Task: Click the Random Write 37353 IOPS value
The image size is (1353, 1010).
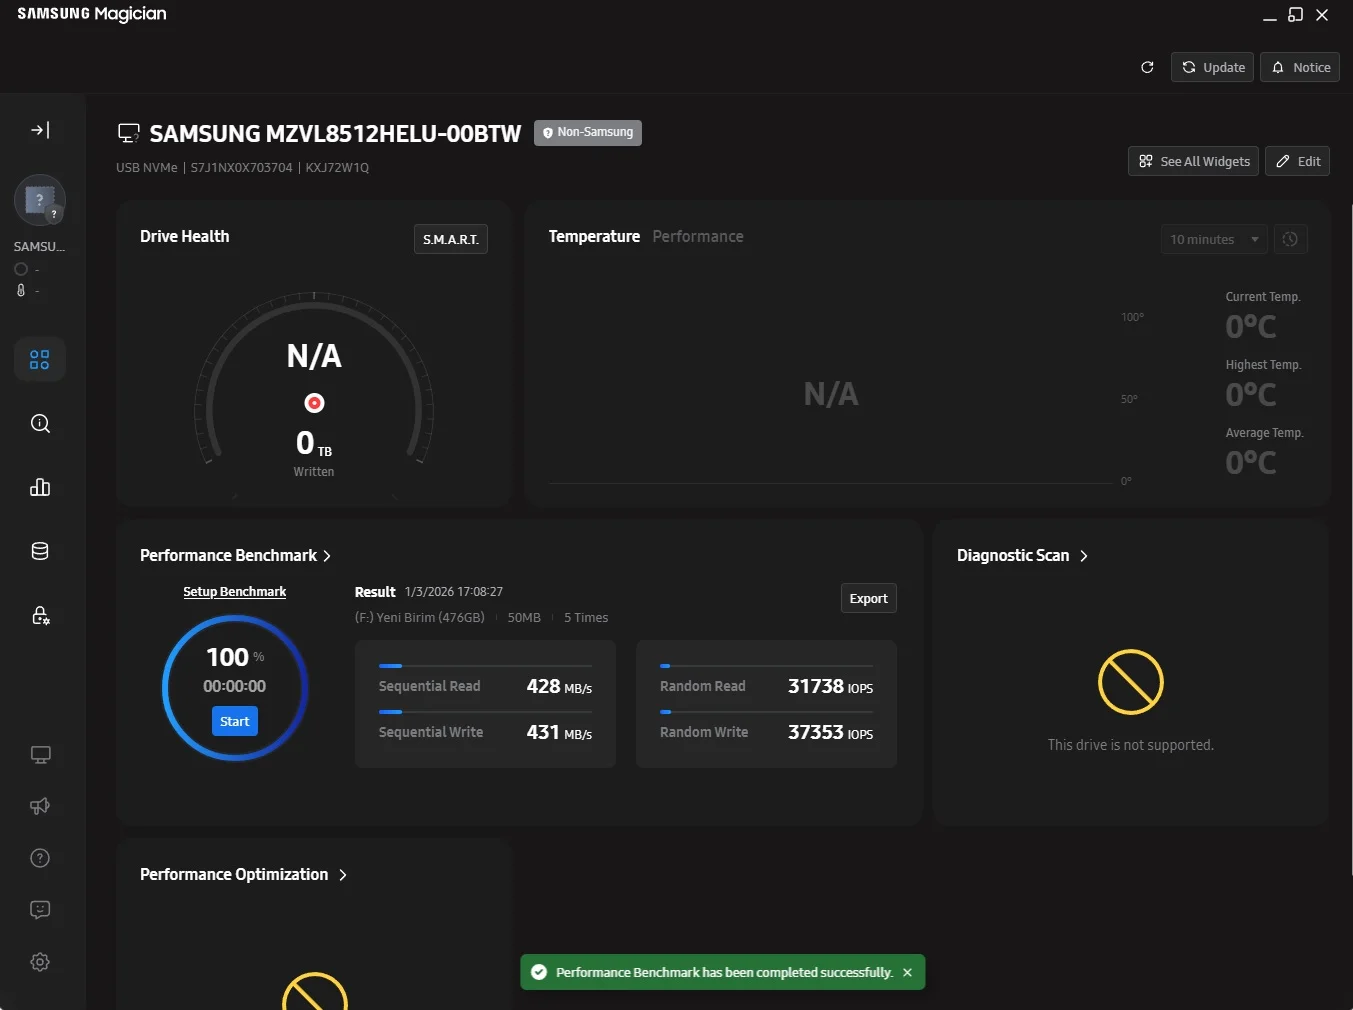Action: pos(830,732)
